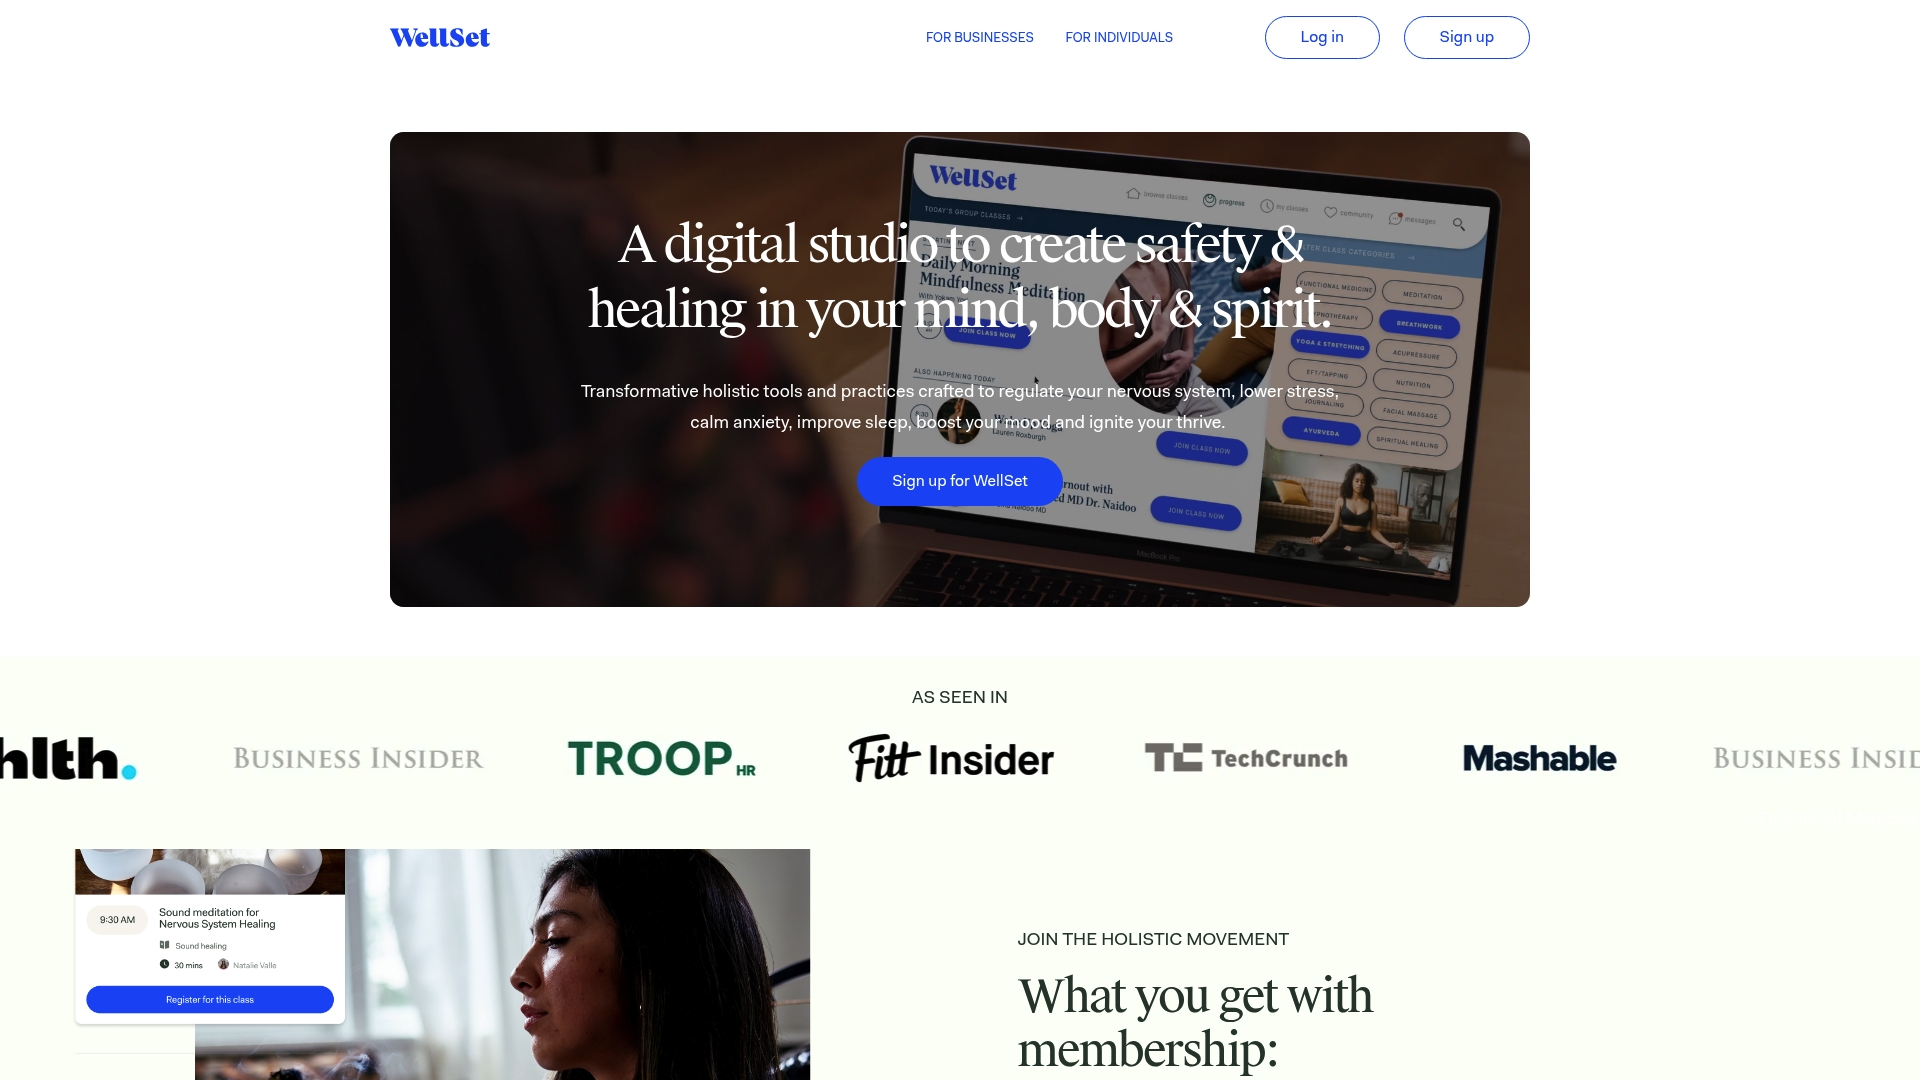The image size is (1920, 1080).
Task: Click the left Business Insider logo
Action: (358, 758)
